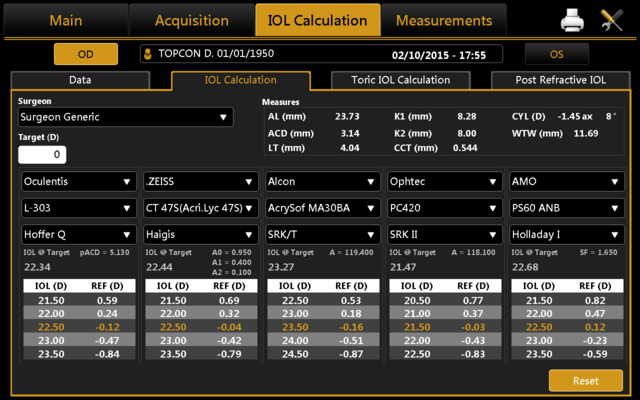
Task: Select SRK/T row IOL 24.50
Action: pos(323,354)
